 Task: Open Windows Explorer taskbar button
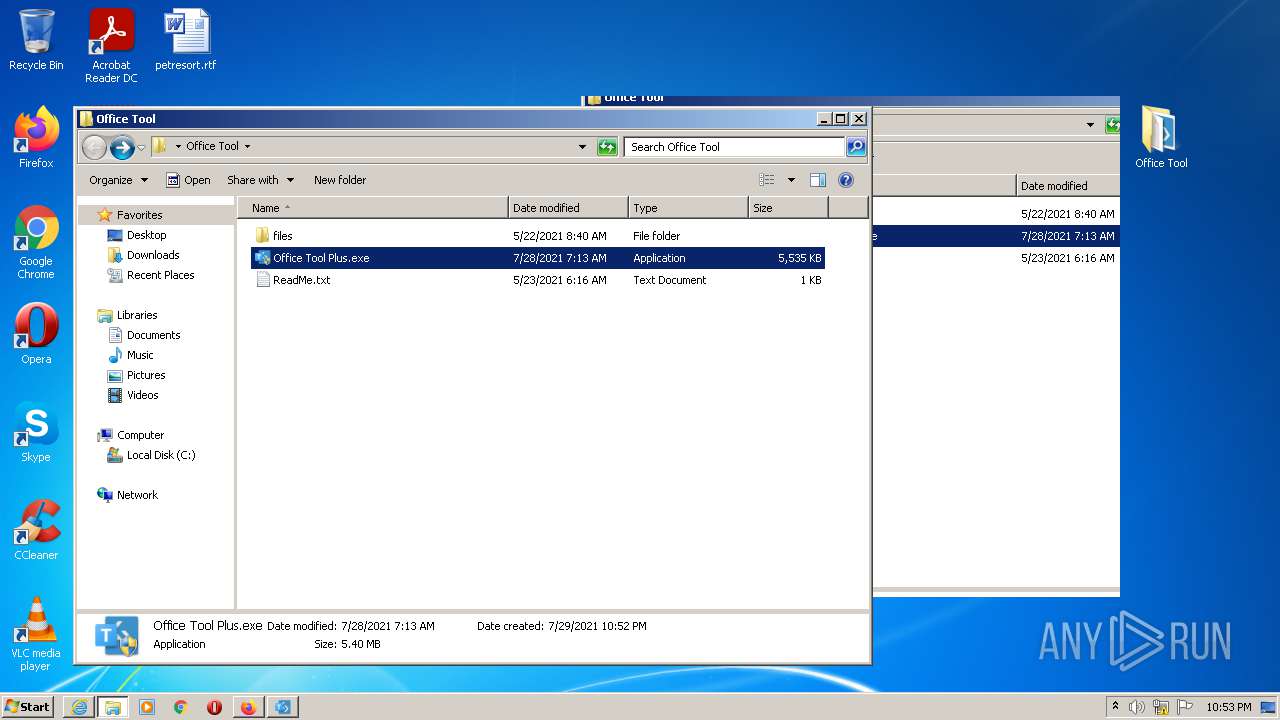click(113, 707)
